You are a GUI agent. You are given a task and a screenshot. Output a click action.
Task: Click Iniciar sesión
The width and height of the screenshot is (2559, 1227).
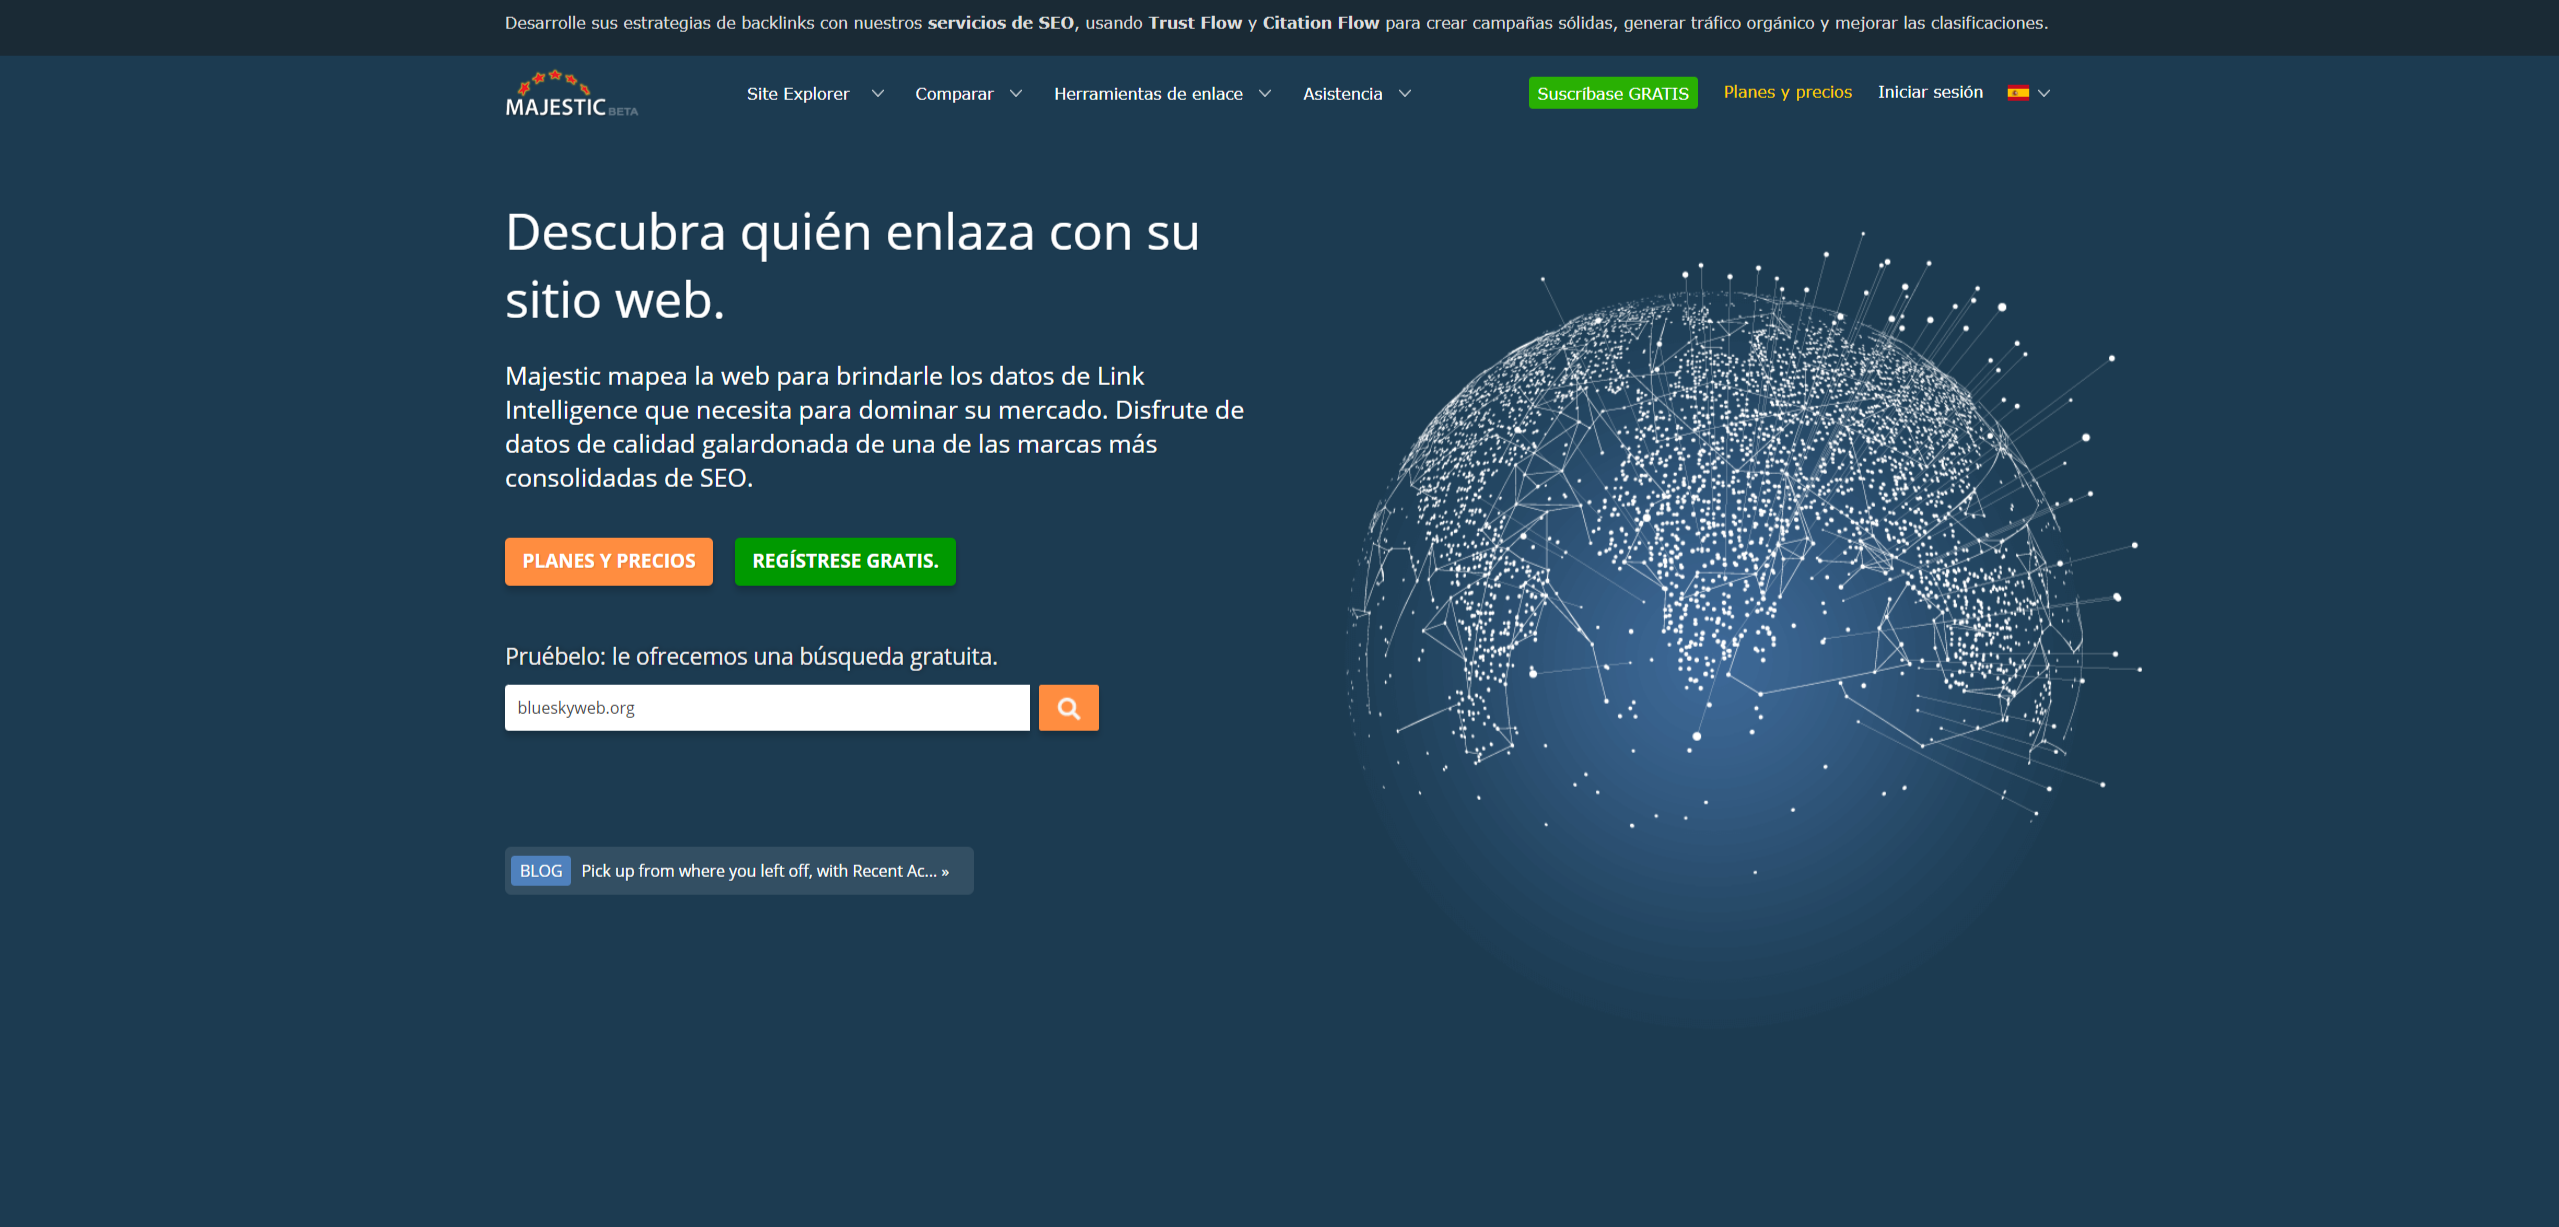coord(1930,92)
